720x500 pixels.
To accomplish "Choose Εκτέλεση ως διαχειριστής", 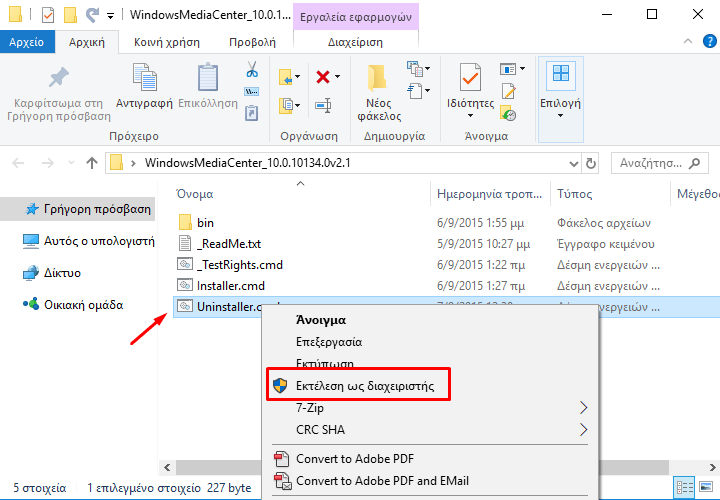I will pyautogui.click(x=359, y=386).
